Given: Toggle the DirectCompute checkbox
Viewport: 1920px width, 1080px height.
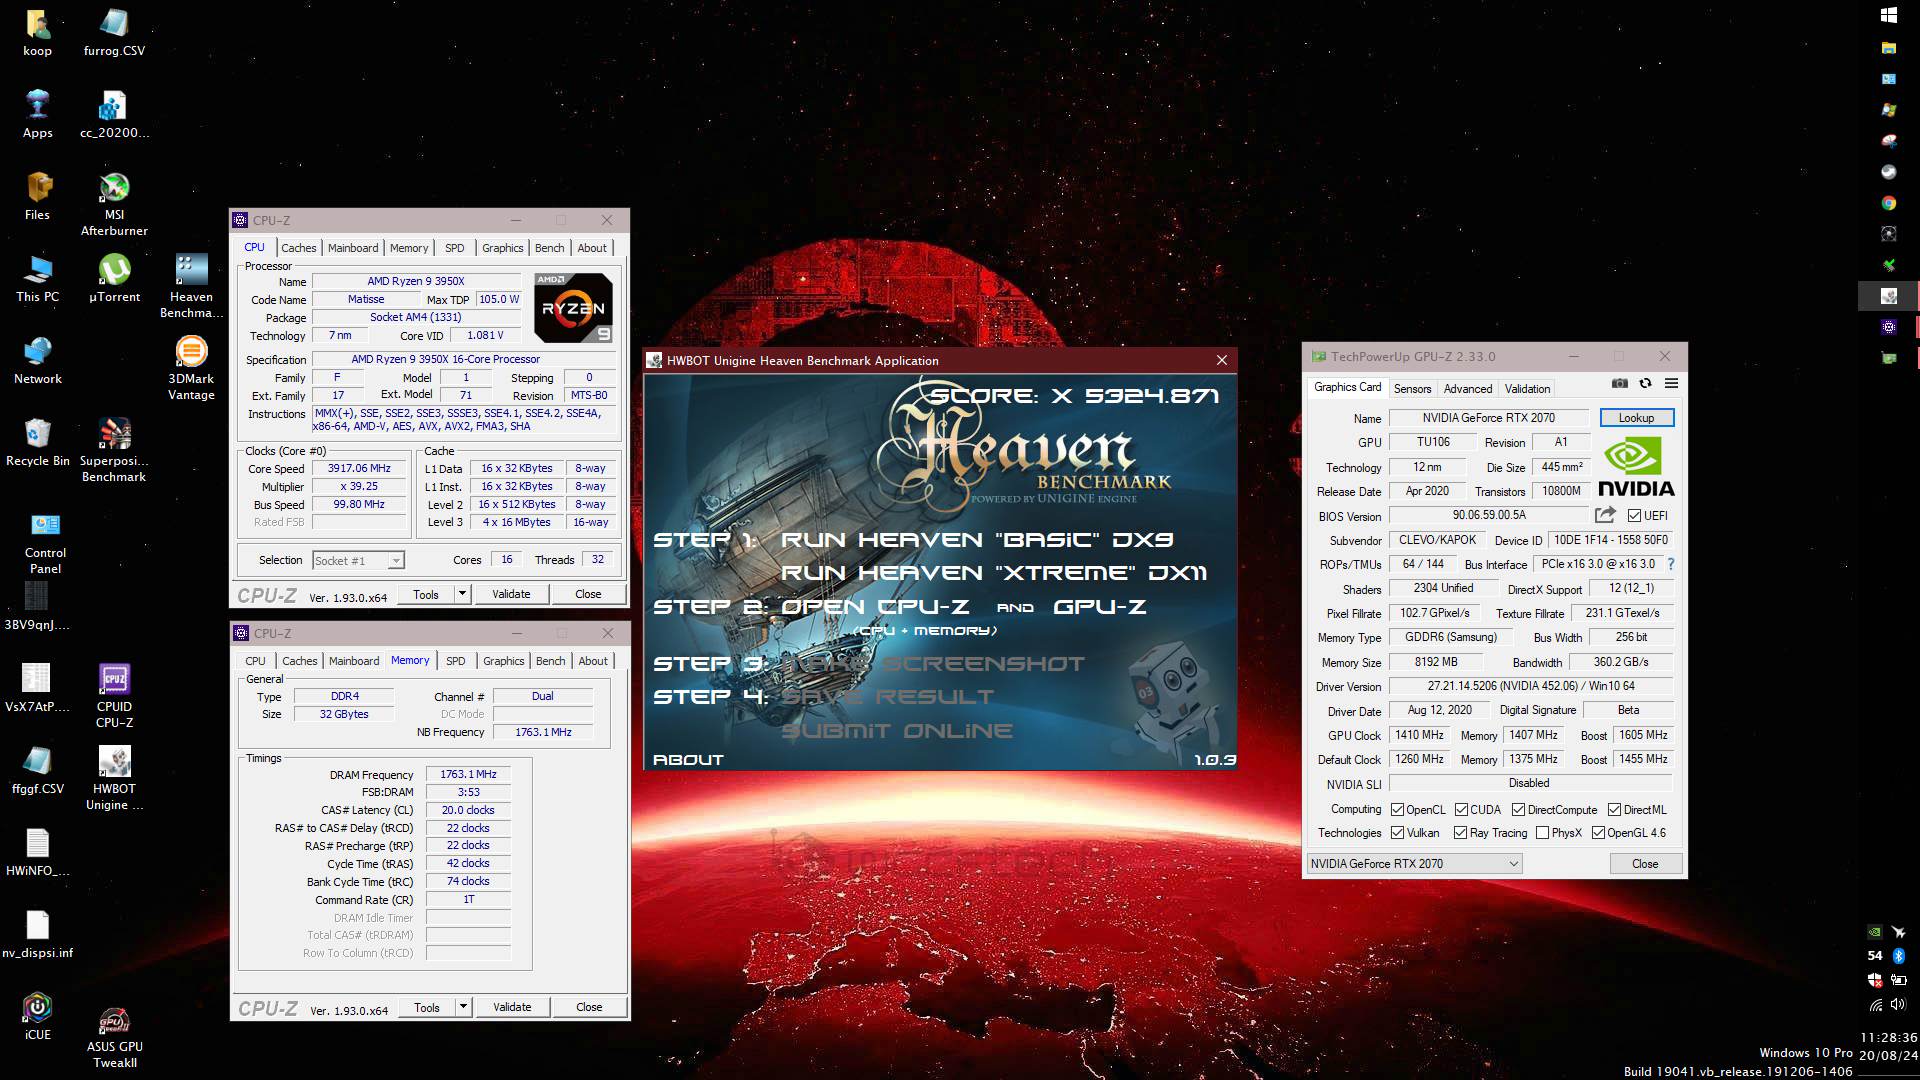Looking at the screenshot, I should 1518,810.
